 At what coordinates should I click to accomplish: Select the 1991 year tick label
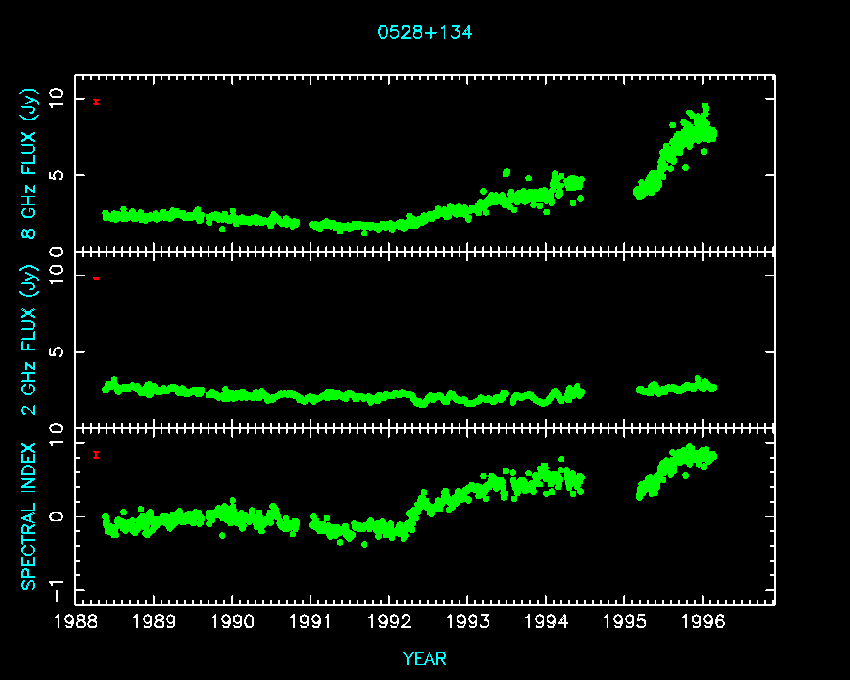(x=311, y=622)
